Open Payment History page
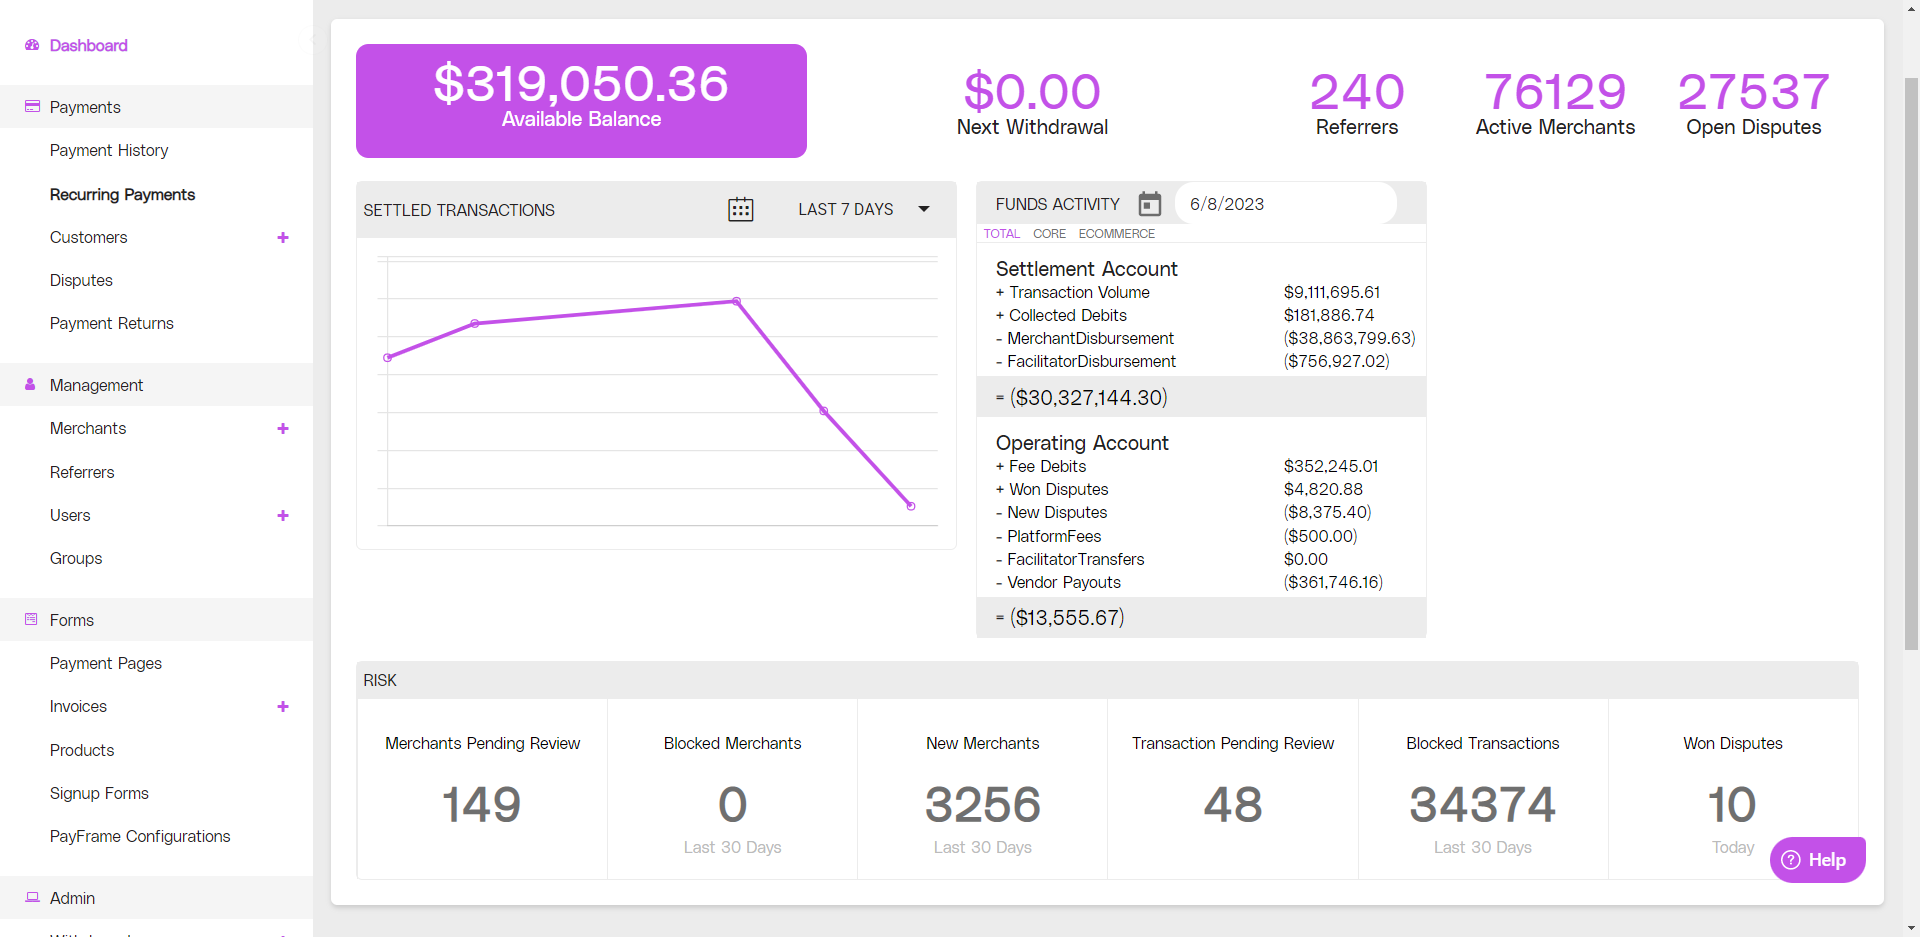The height and width of the screenshot is (937, 1920). point(109,150)
